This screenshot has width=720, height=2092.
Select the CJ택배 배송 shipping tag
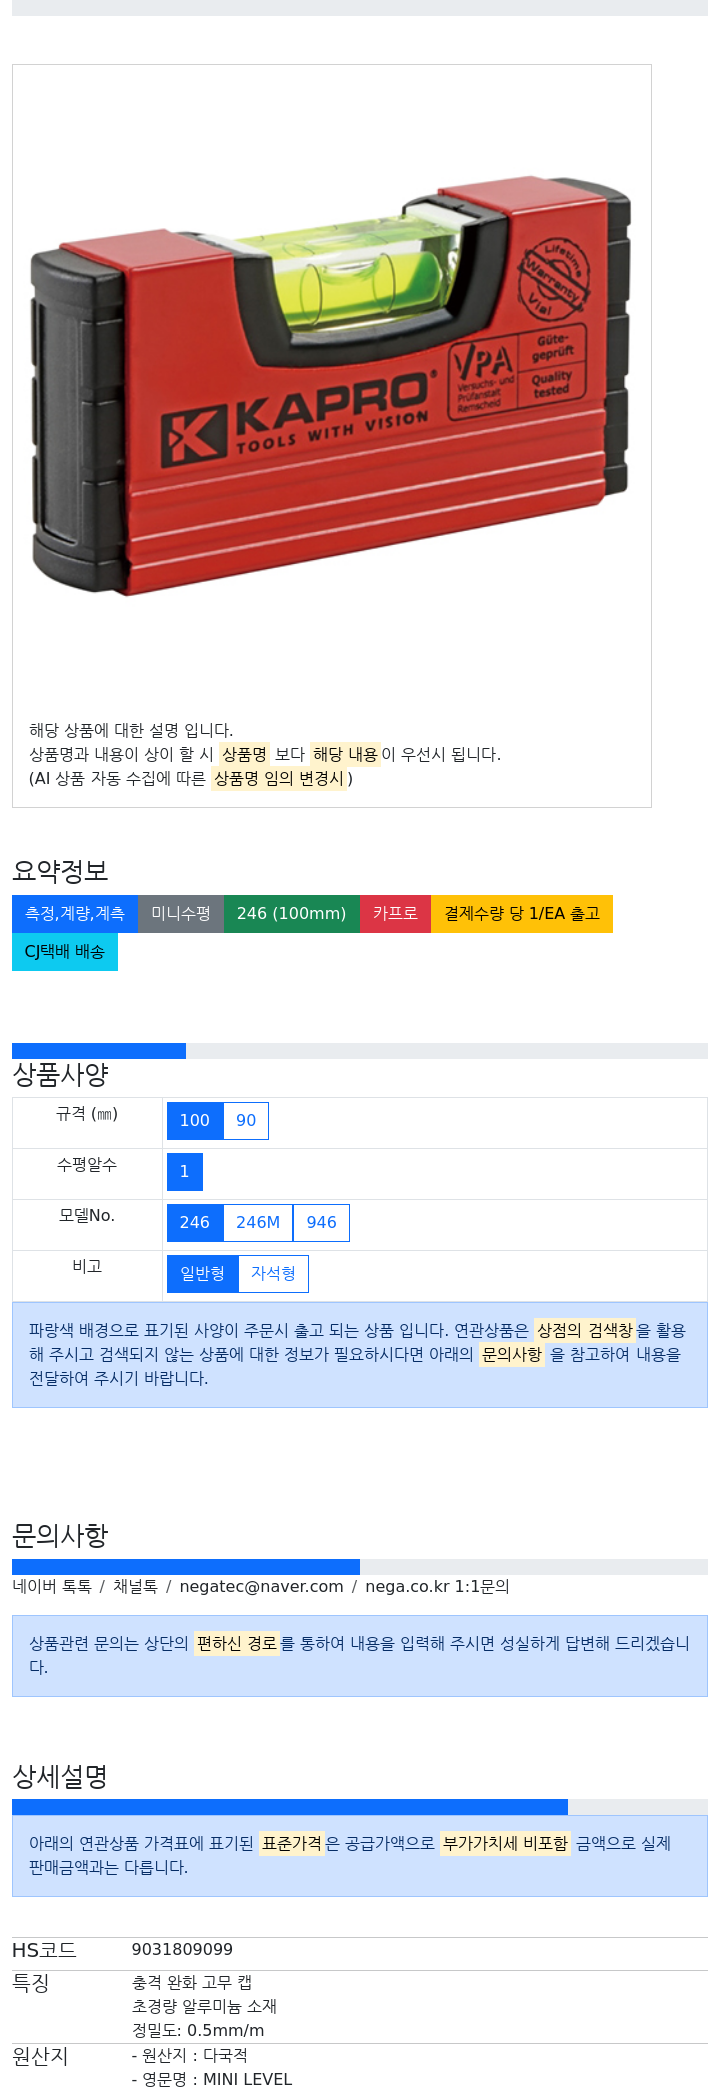pyautogui.click(x=65, y=952)
